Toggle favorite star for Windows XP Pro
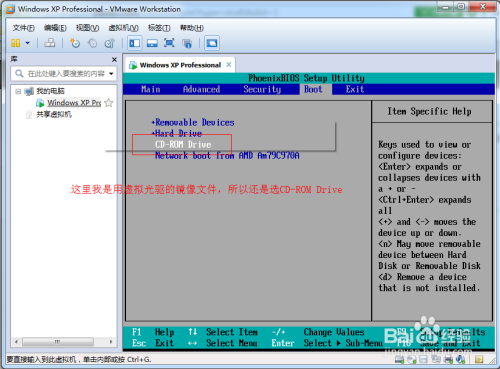This screenshot has height=369, width=500. 108,103
